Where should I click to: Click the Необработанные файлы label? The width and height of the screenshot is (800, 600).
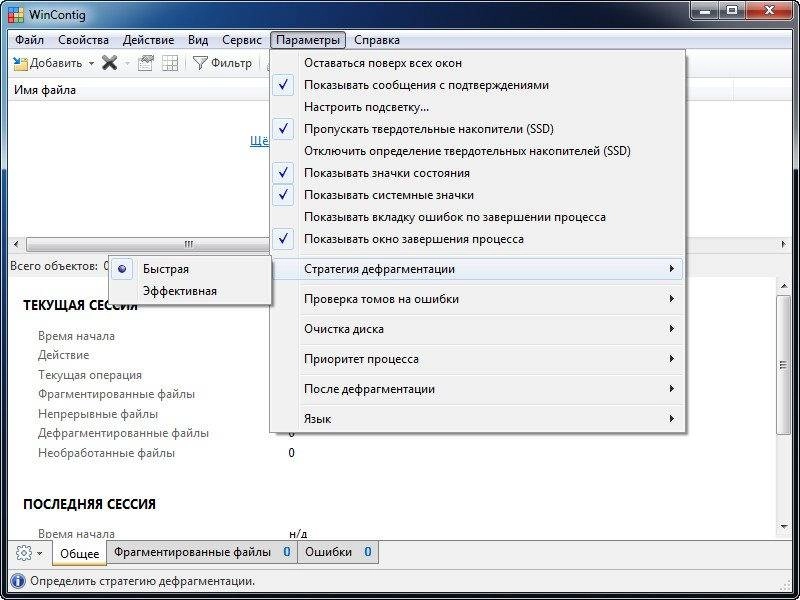[x=106, y=453]
